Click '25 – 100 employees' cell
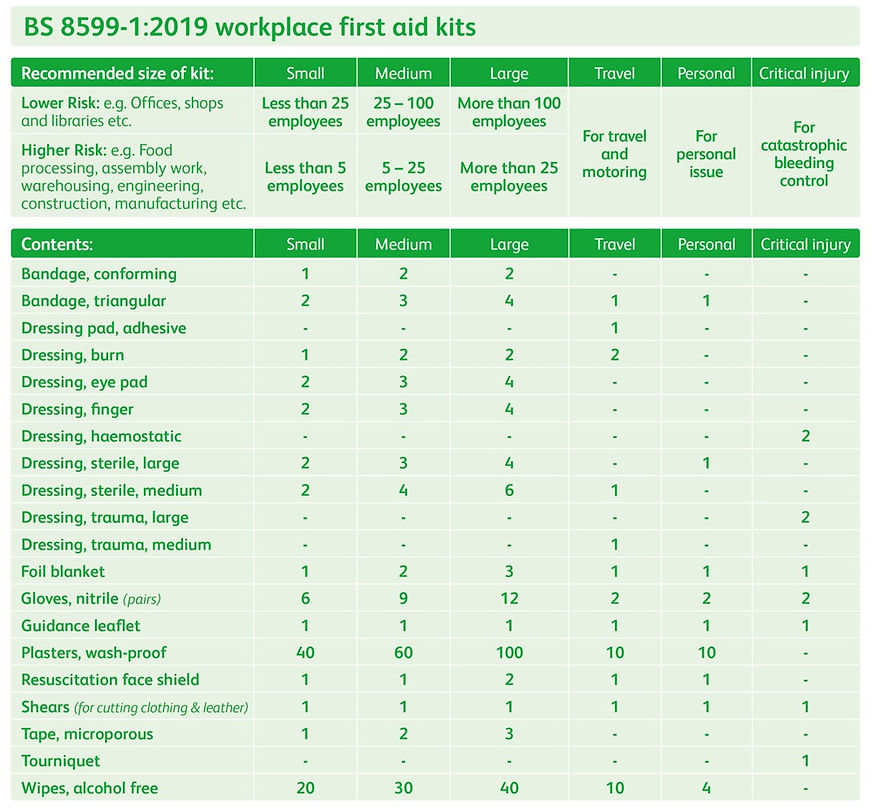Viewport: 872px width, 809px height. tap(403, 112)
